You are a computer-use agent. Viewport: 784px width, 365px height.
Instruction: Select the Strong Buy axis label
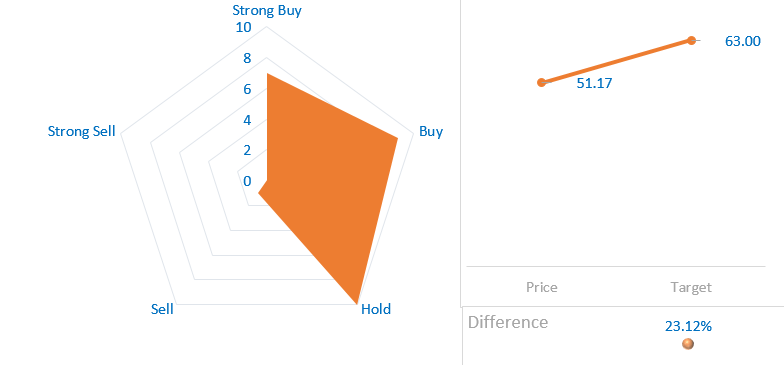click(268, 10)
